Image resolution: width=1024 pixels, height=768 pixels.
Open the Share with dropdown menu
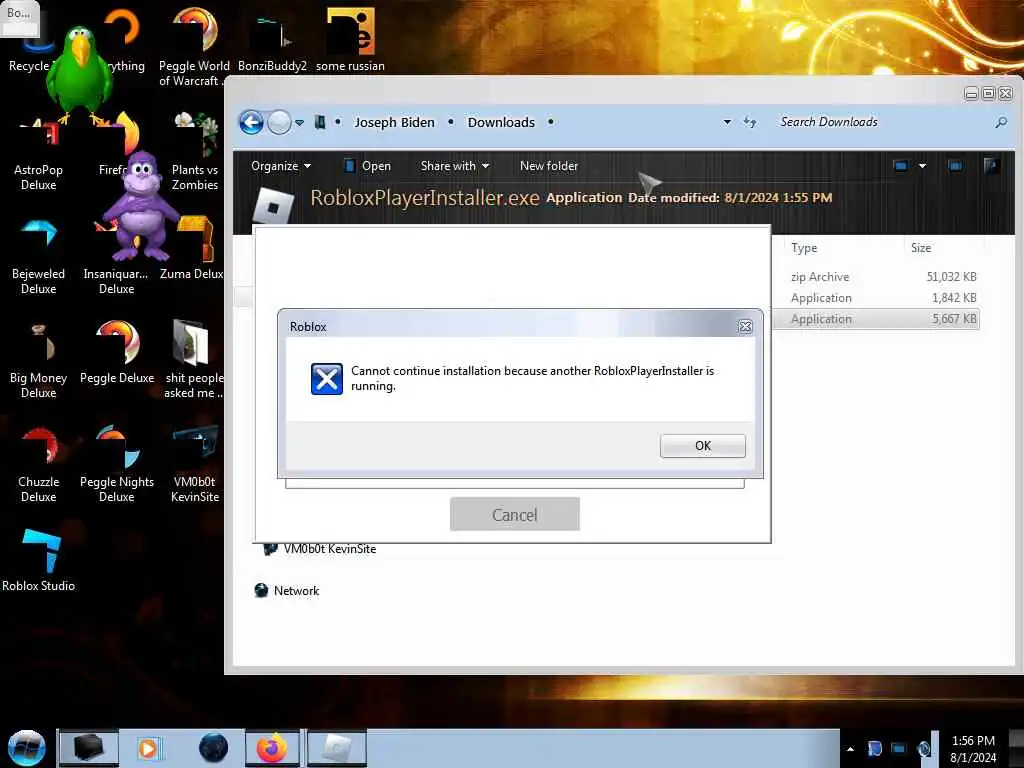click(x=455, y=166)
